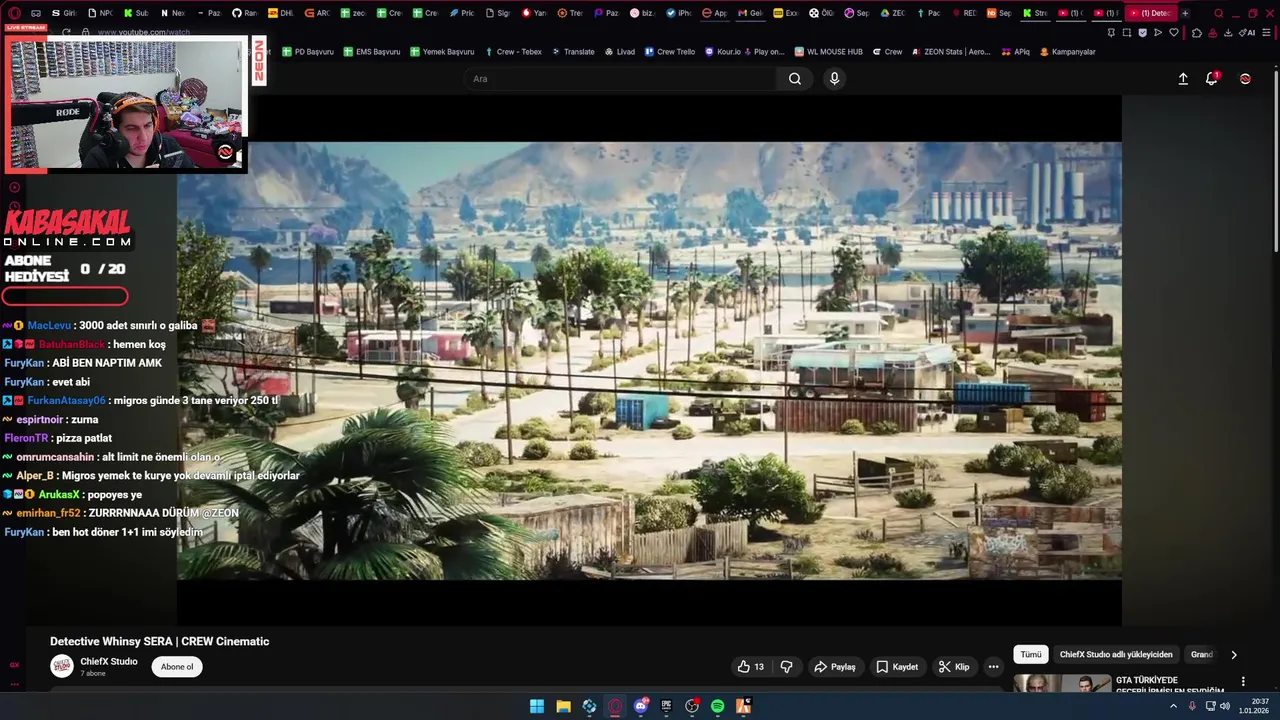Open the WL MOUSE HUB bookmark
This screenshot has height=720, width=1280.
pos(828,52)
